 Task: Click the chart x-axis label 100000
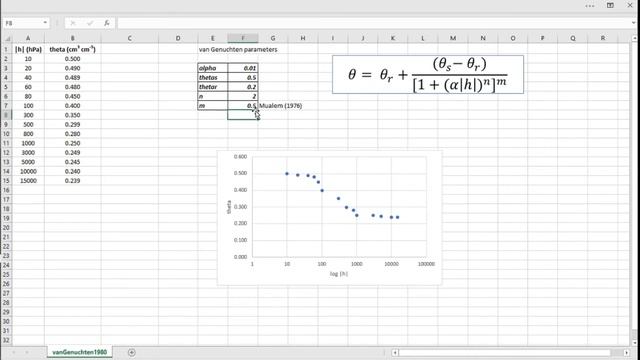pyautogui.click(x=426, y=264)
